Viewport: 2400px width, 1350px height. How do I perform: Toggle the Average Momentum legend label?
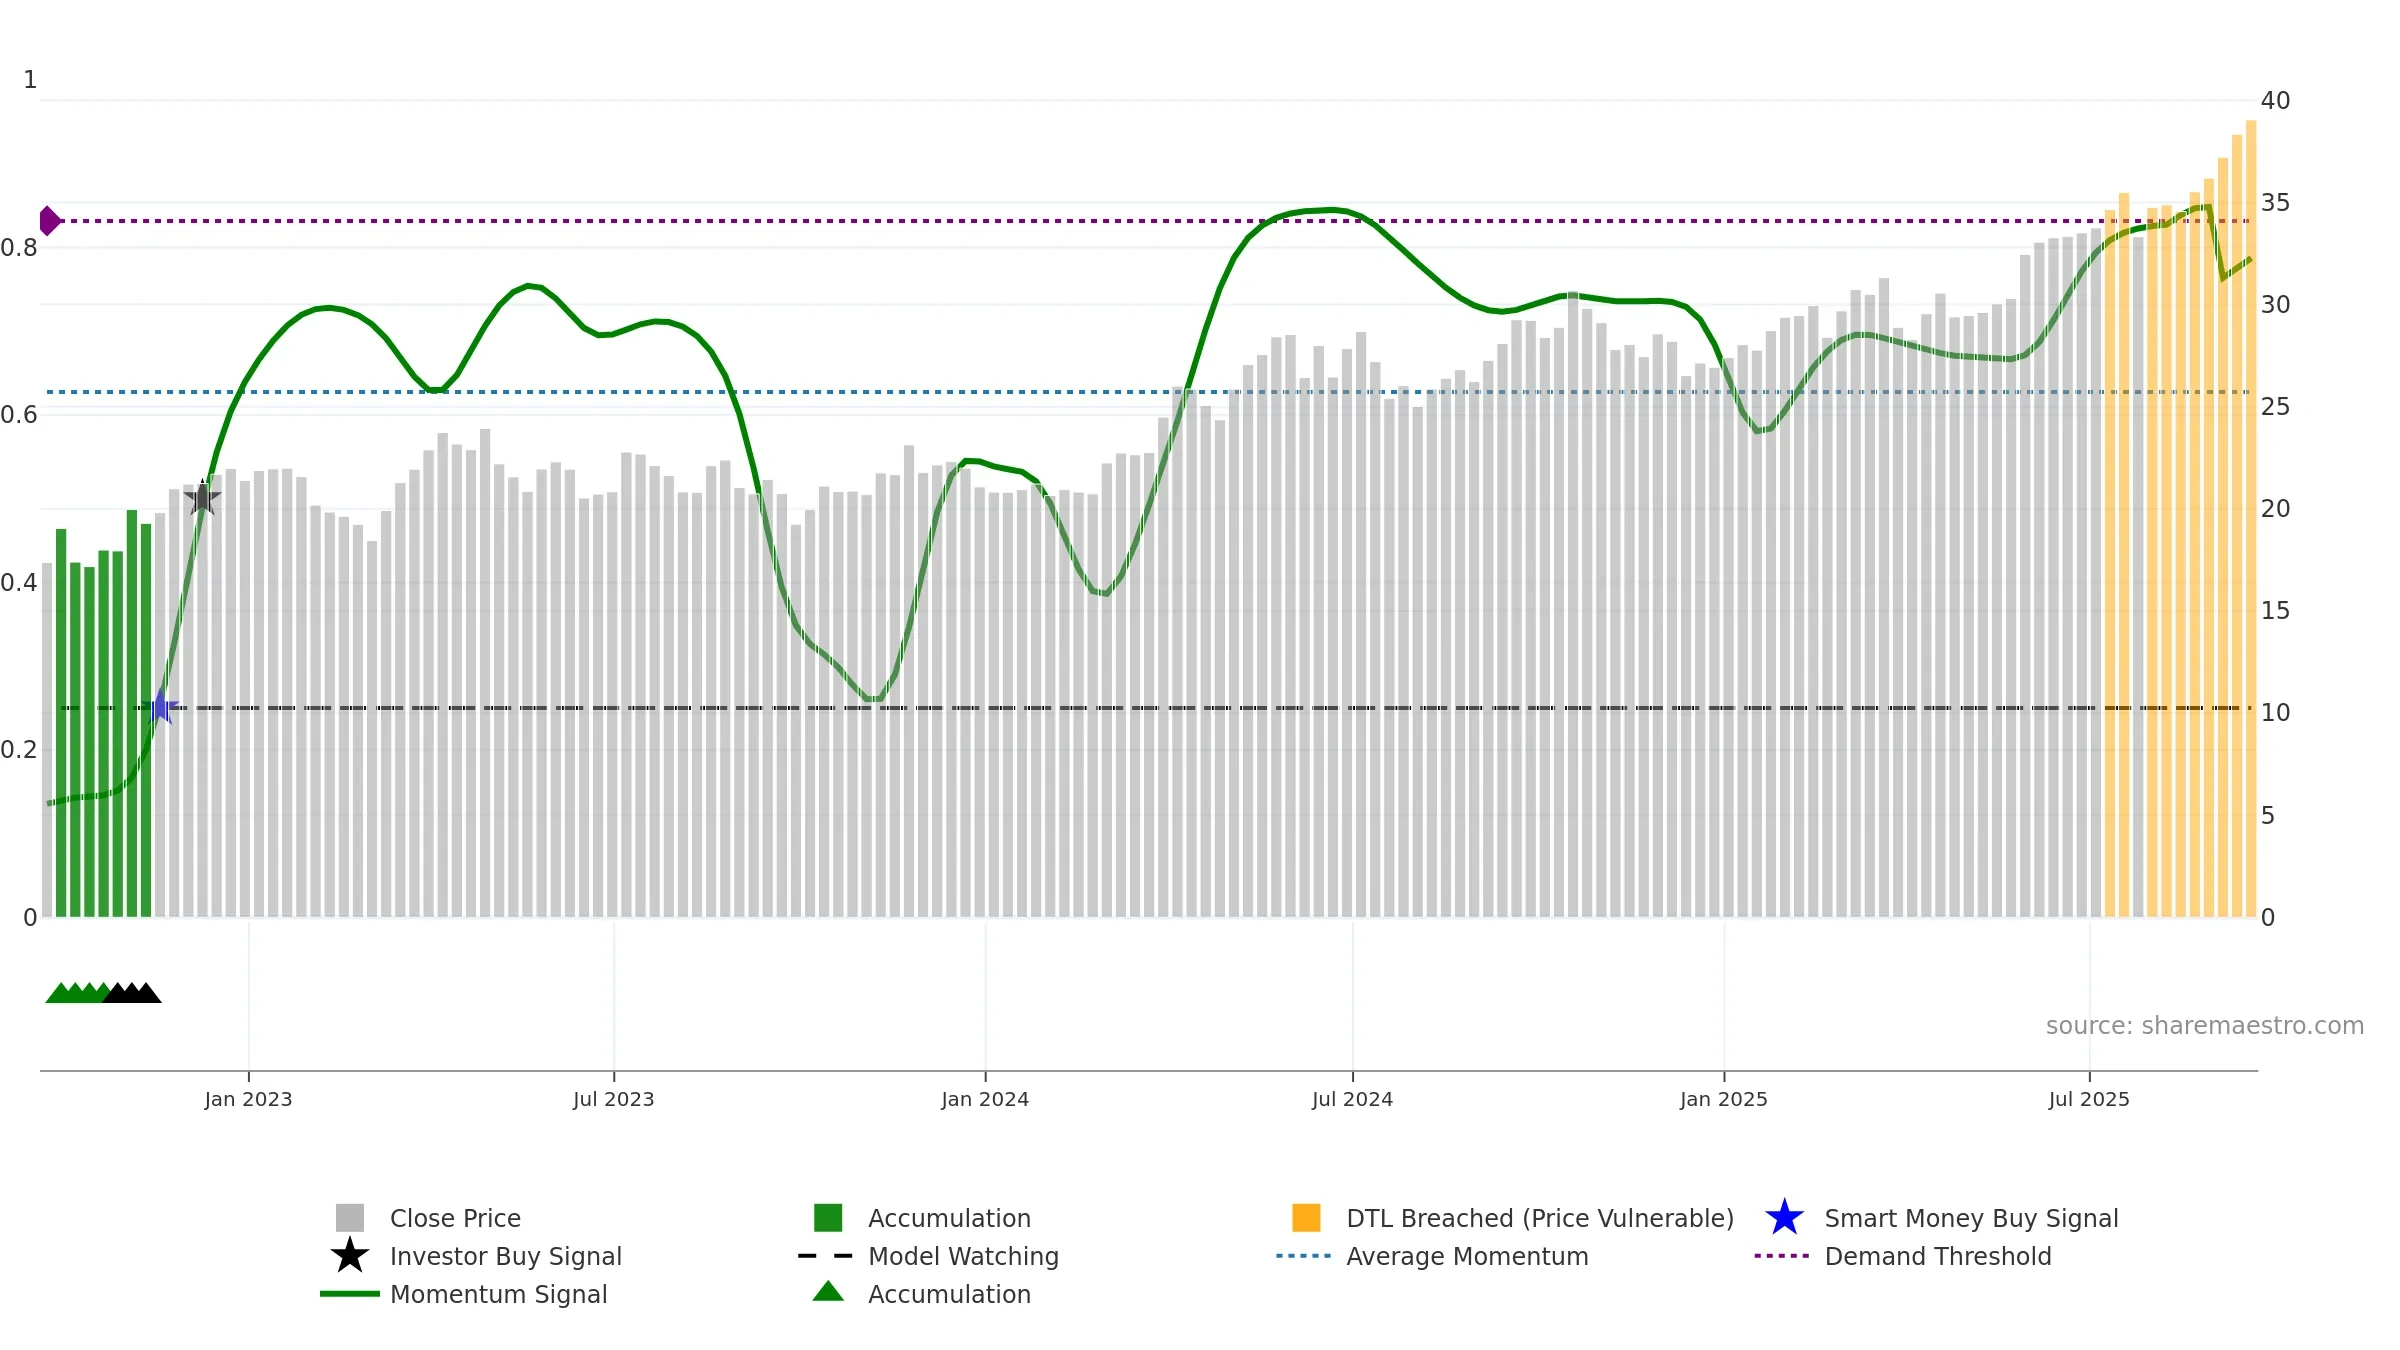tap(1467, 1256)
